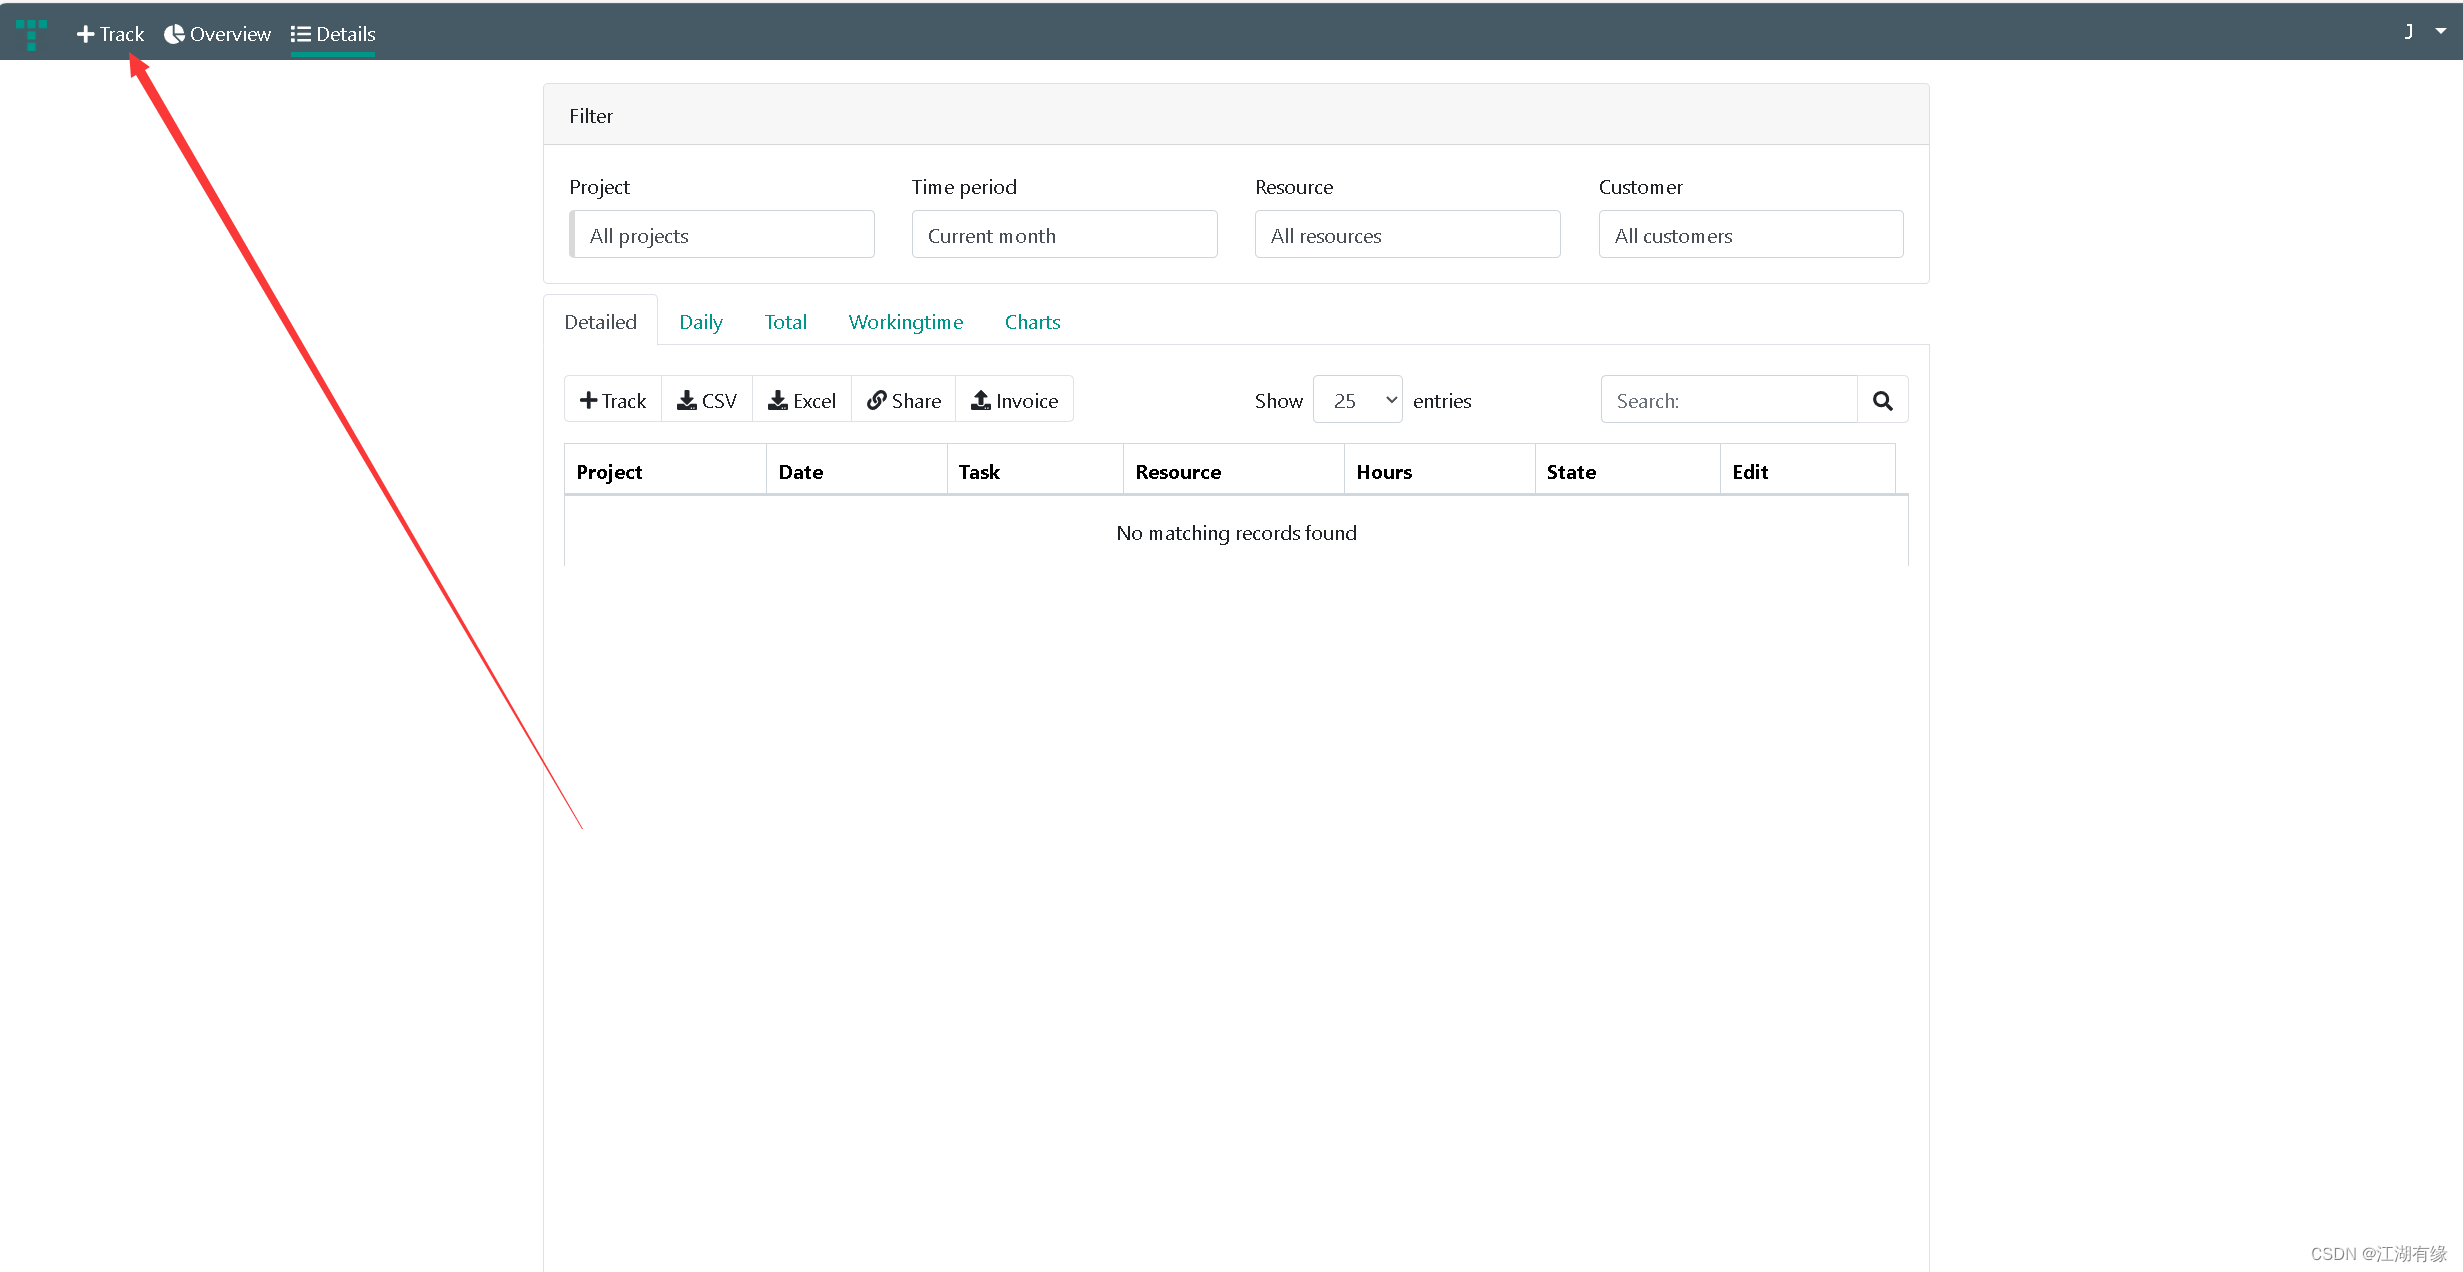This screenshot has width=2463, height=1272.
Task: Click the Share link button
Action: (904, 400)
